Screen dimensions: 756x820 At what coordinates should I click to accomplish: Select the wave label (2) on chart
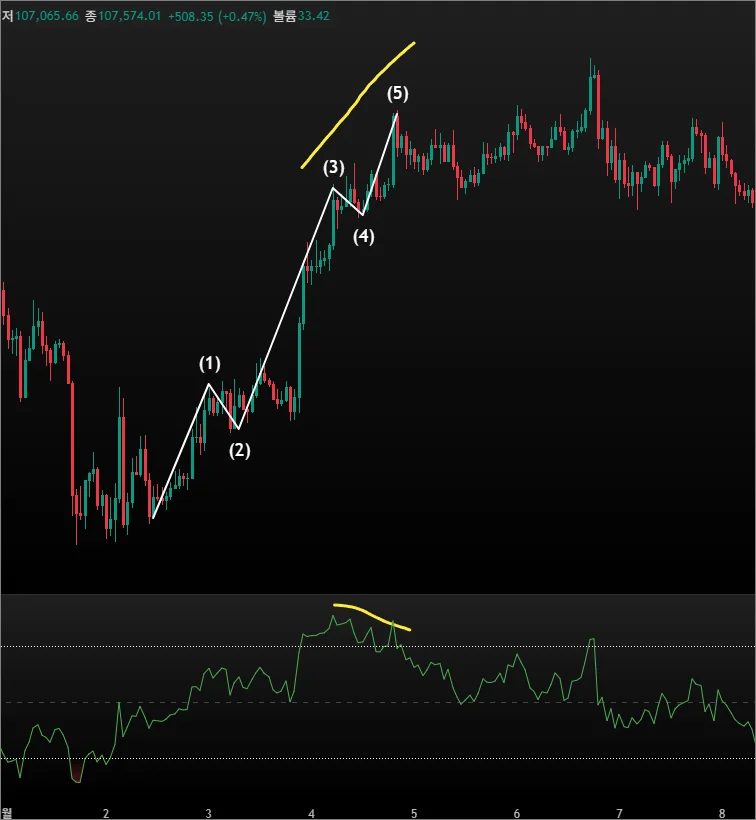239,450
